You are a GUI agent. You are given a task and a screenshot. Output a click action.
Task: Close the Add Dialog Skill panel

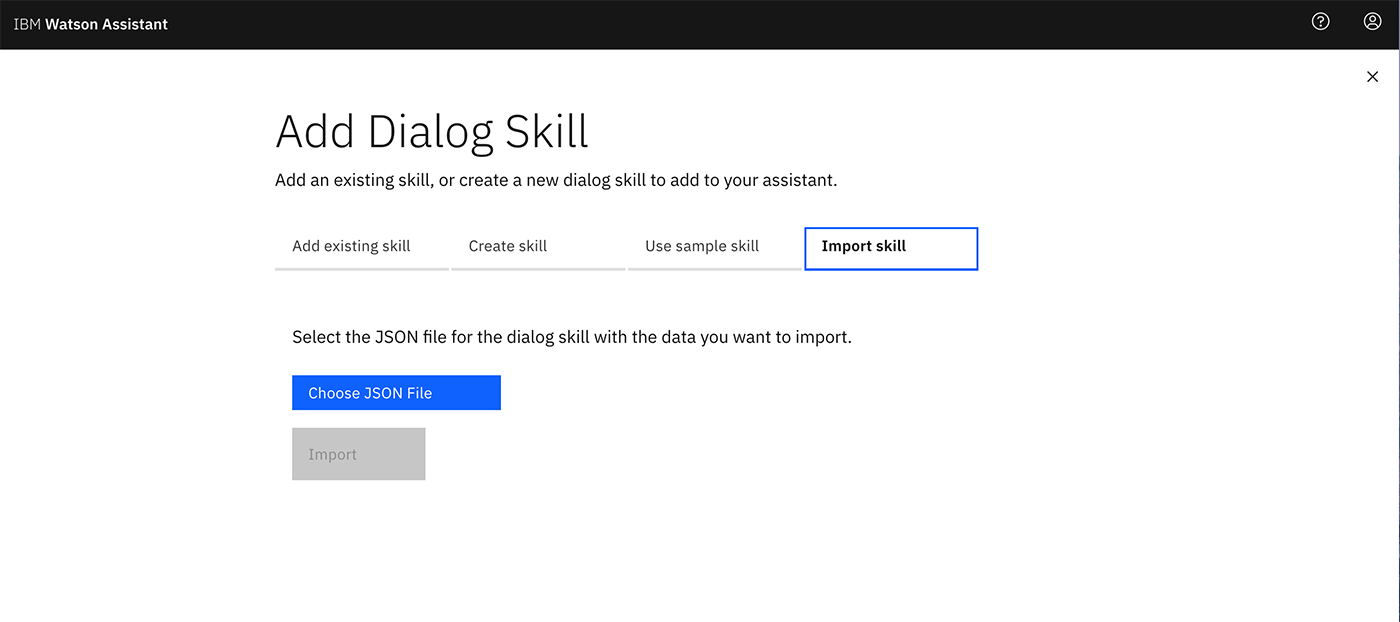[1372, 77]
